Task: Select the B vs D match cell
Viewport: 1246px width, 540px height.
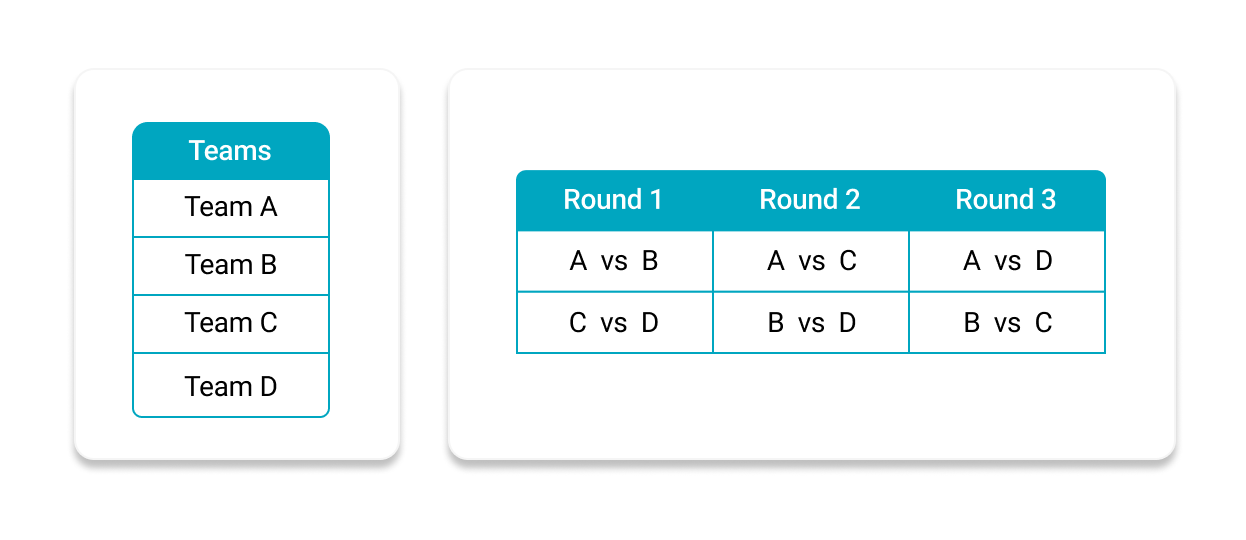Action: tap(810, 323)
